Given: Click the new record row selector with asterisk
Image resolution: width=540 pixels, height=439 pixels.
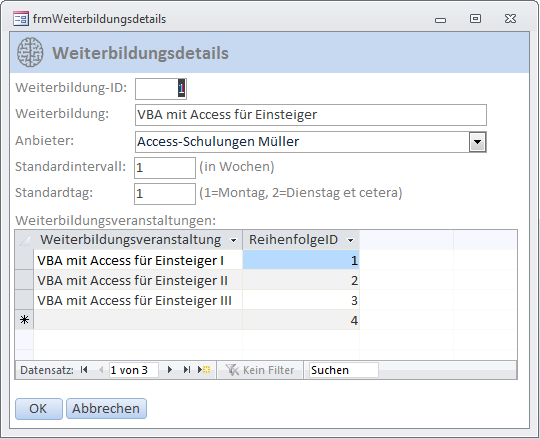Looking at the screenshot, I should [24, 320].
